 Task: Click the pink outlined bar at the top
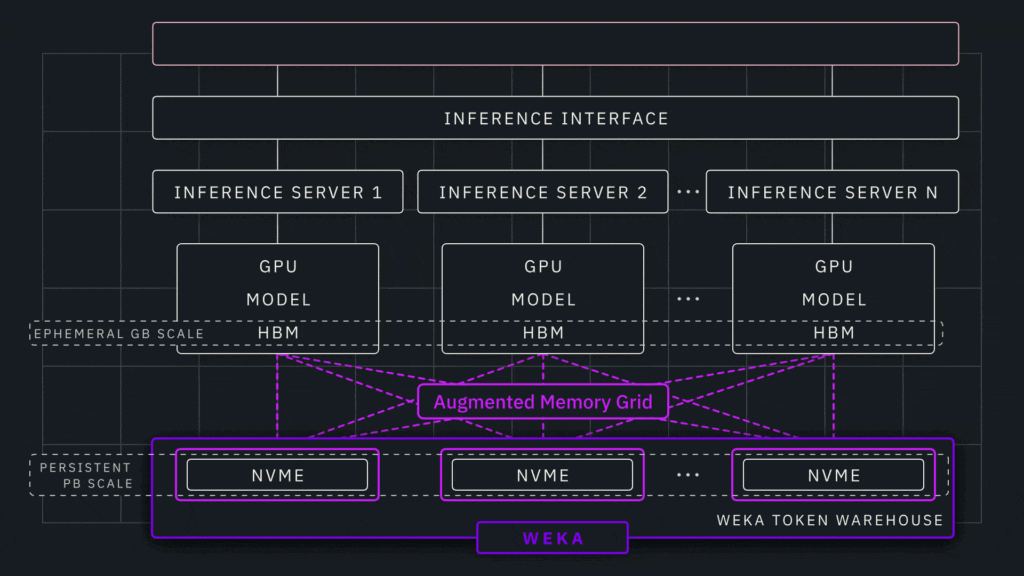pyautogui.click(x=554, y=41)
